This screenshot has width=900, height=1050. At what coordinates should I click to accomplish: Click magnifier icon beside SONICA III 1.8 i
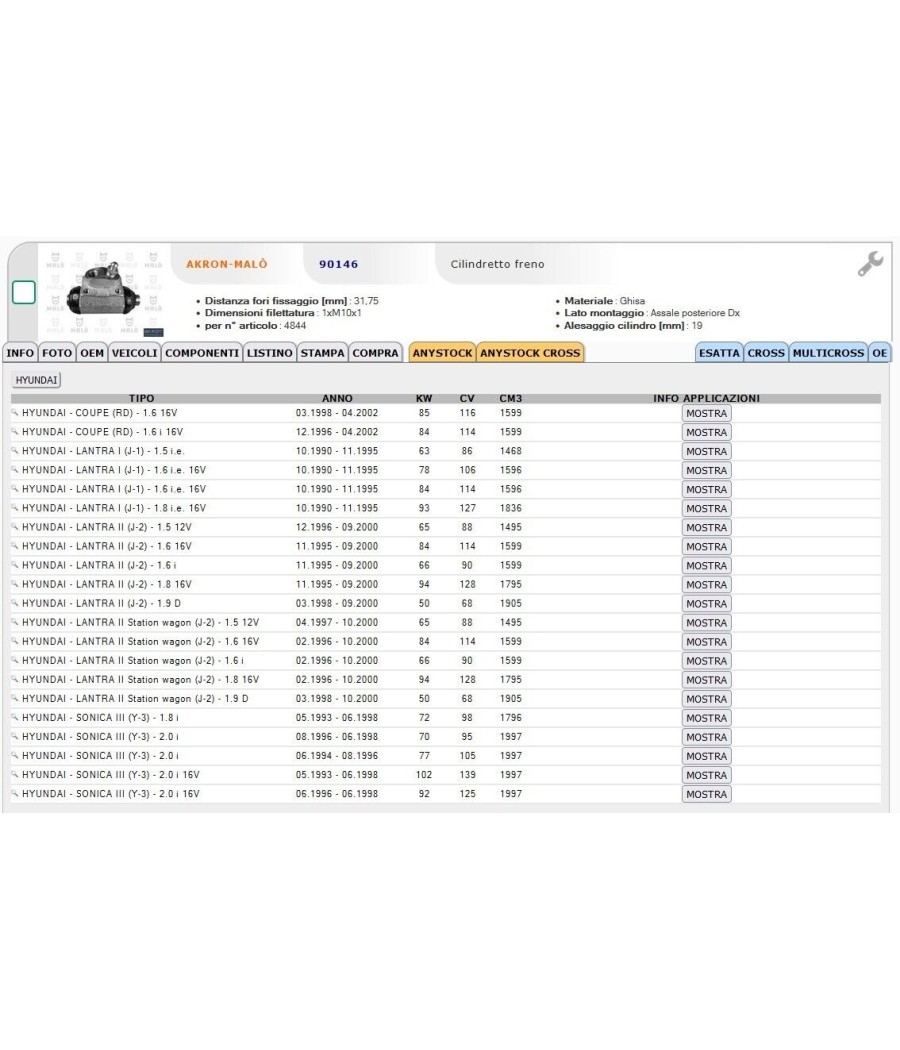pos(15,717)
